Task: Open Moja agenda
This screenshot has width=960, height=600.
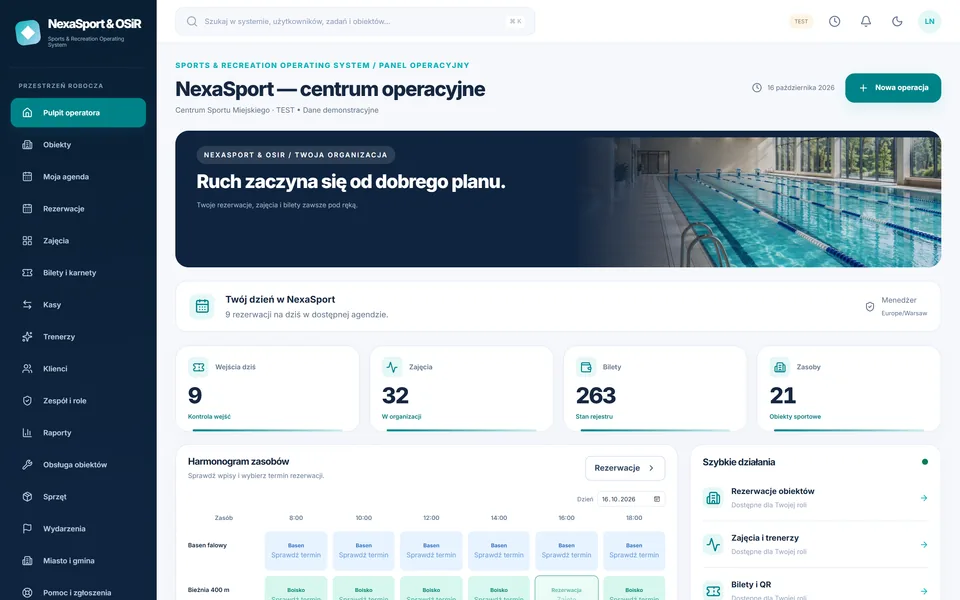Action: (x=78, y=176)
